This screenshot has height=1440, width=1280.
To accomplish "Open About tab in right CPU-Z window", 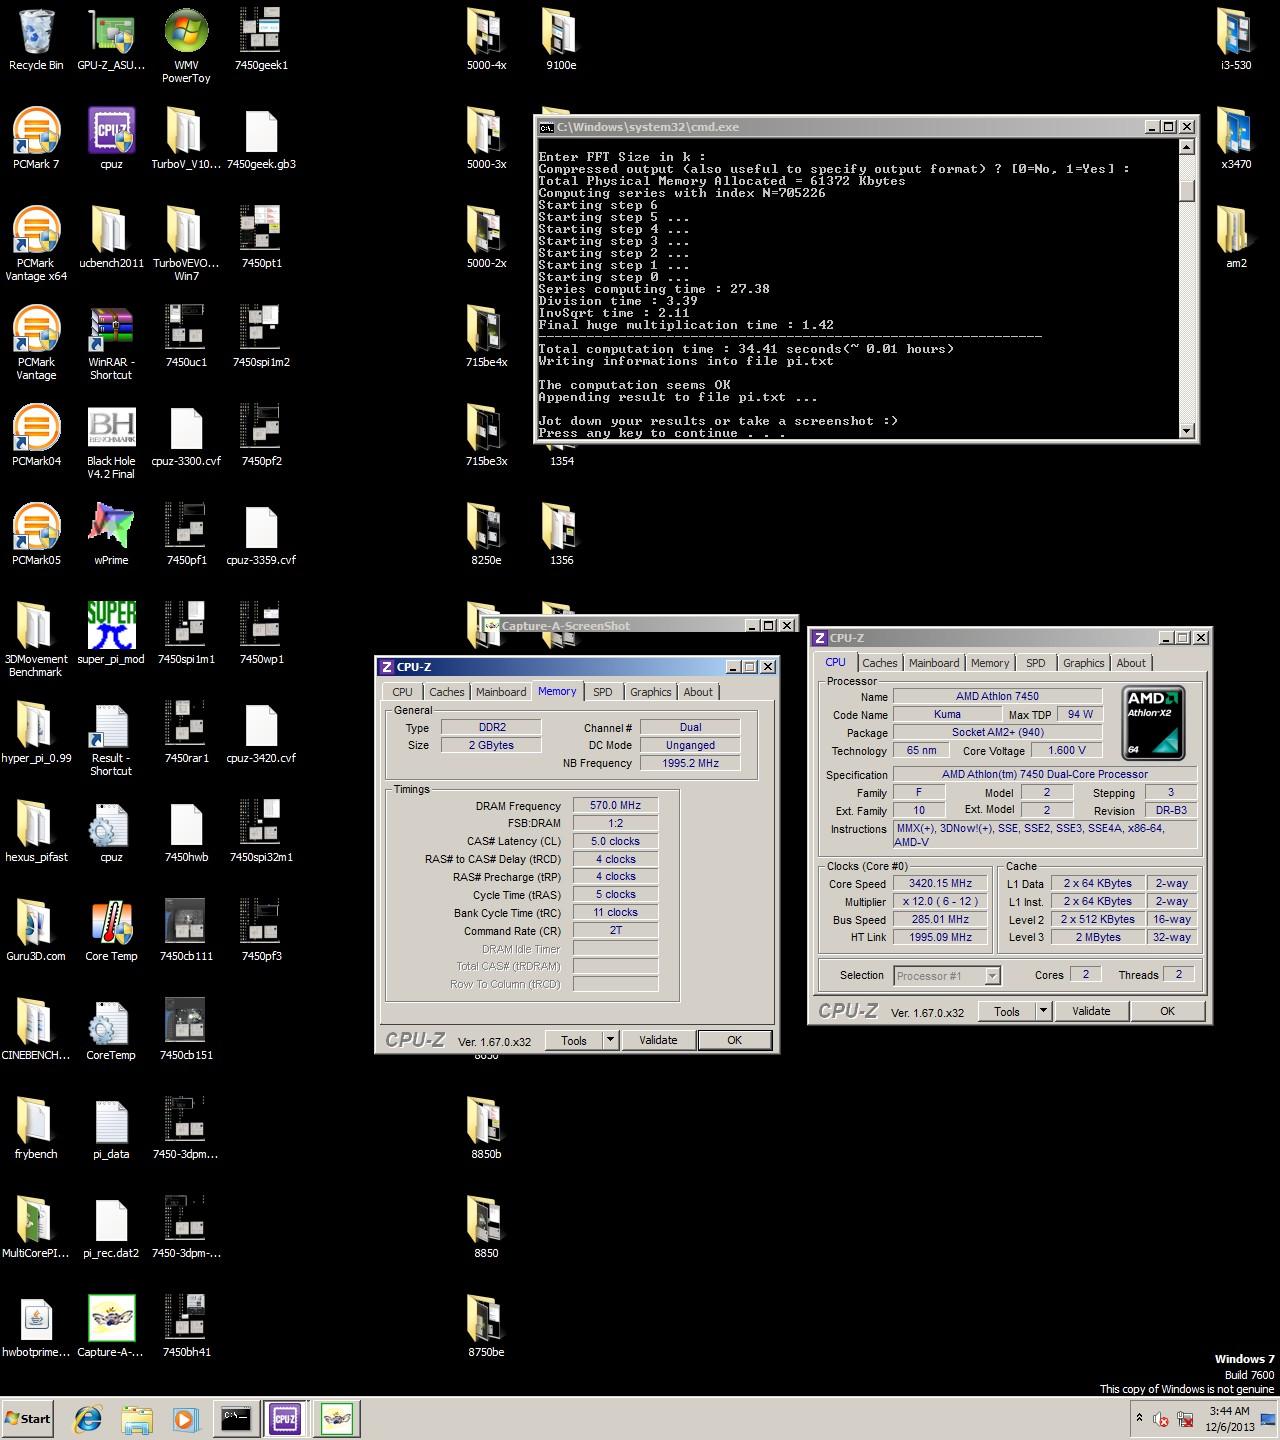I will [1131, 663].
